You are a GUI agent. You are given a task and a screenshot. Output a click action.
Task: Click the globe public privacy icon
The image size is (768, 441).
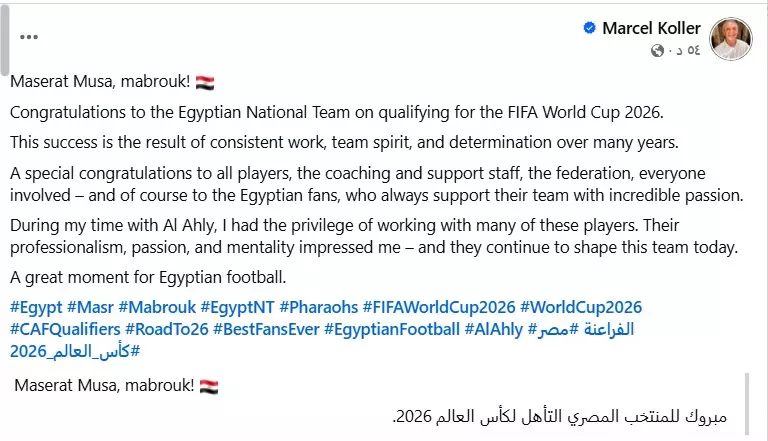point(657,51)
